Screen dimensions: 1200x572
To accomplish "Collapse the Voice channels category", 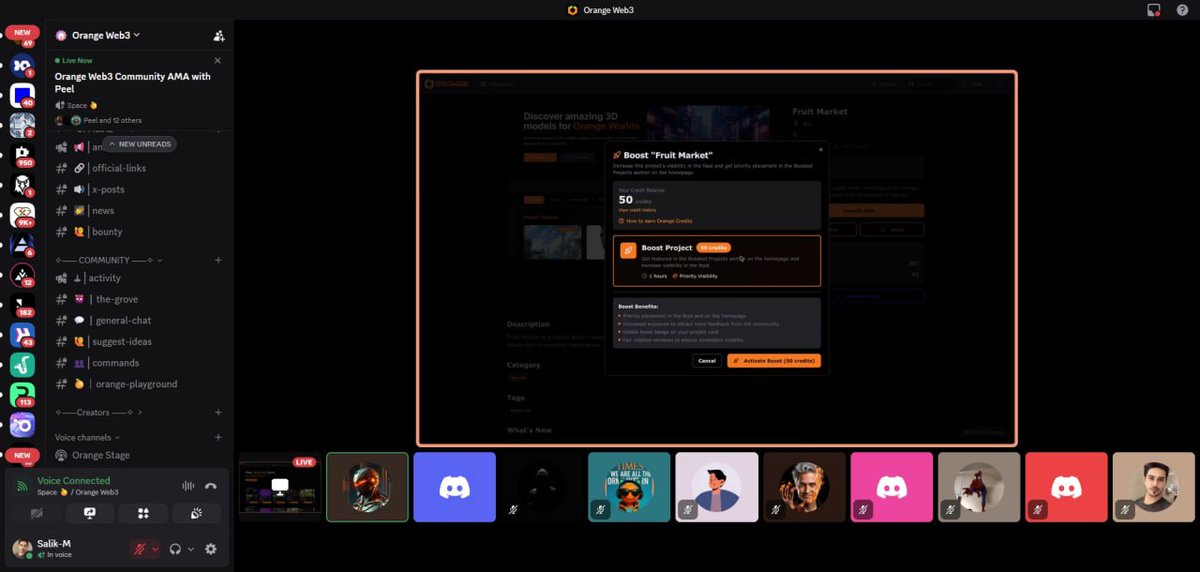I will point(87,437).
